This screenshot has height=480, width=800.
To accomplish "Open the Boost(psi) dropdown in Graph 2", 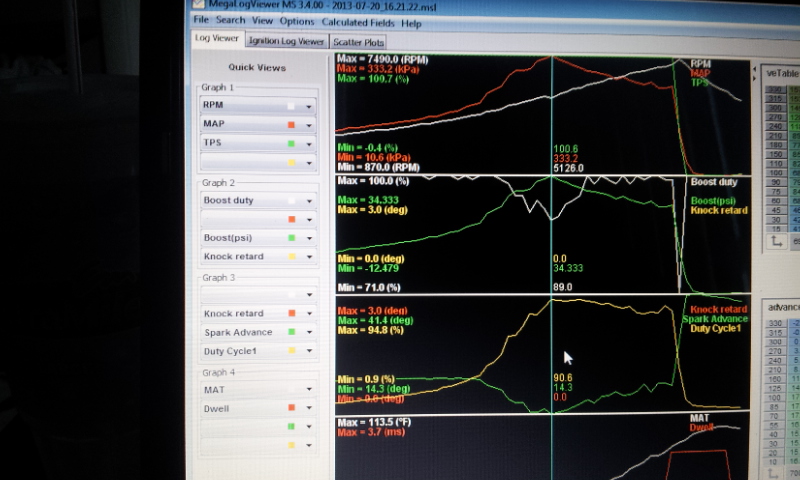I will pos(309,238).
